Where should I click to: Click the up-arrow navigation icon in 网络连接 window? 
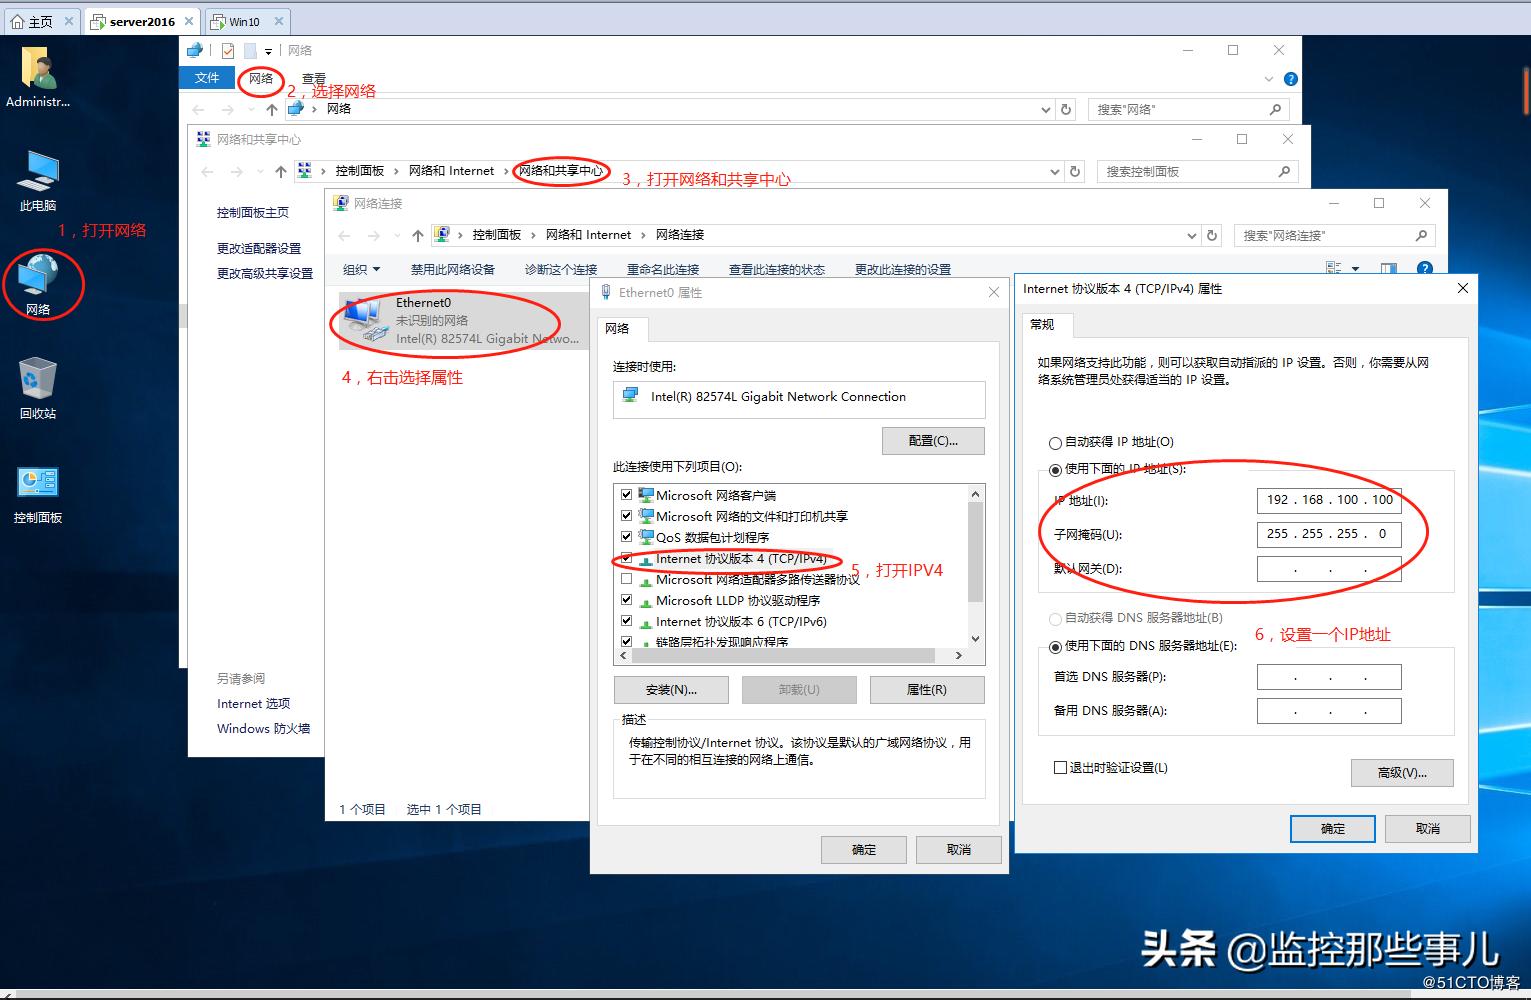tap(417, 235)
